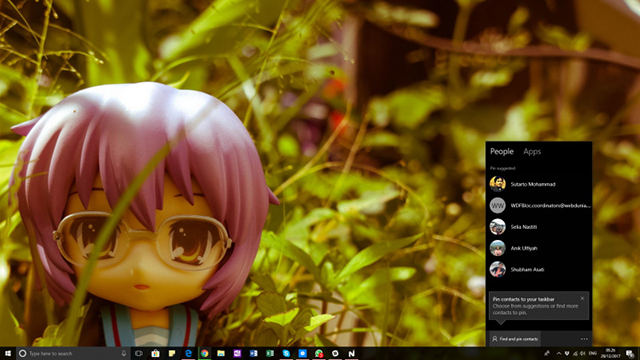This screenshot has height=360, width=640.
Task: Click the WW initials avatar
Action: click(x=498, y=205)
